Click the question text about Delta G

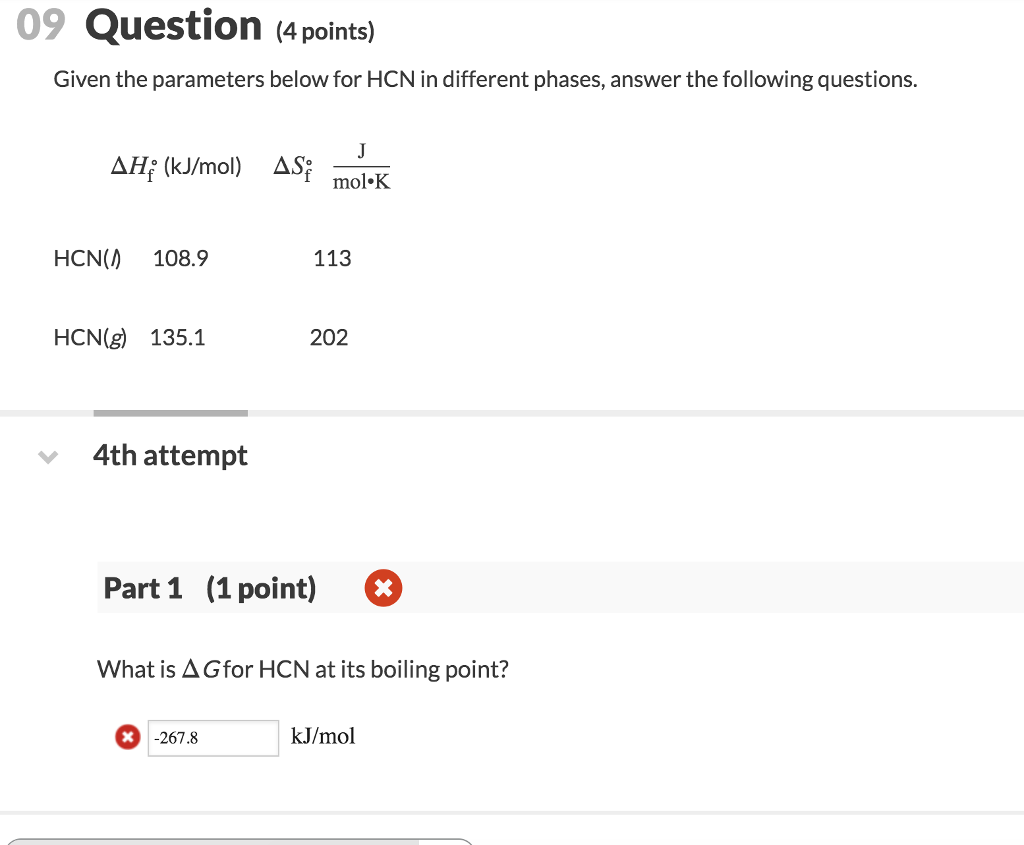[x=302, y=669]
